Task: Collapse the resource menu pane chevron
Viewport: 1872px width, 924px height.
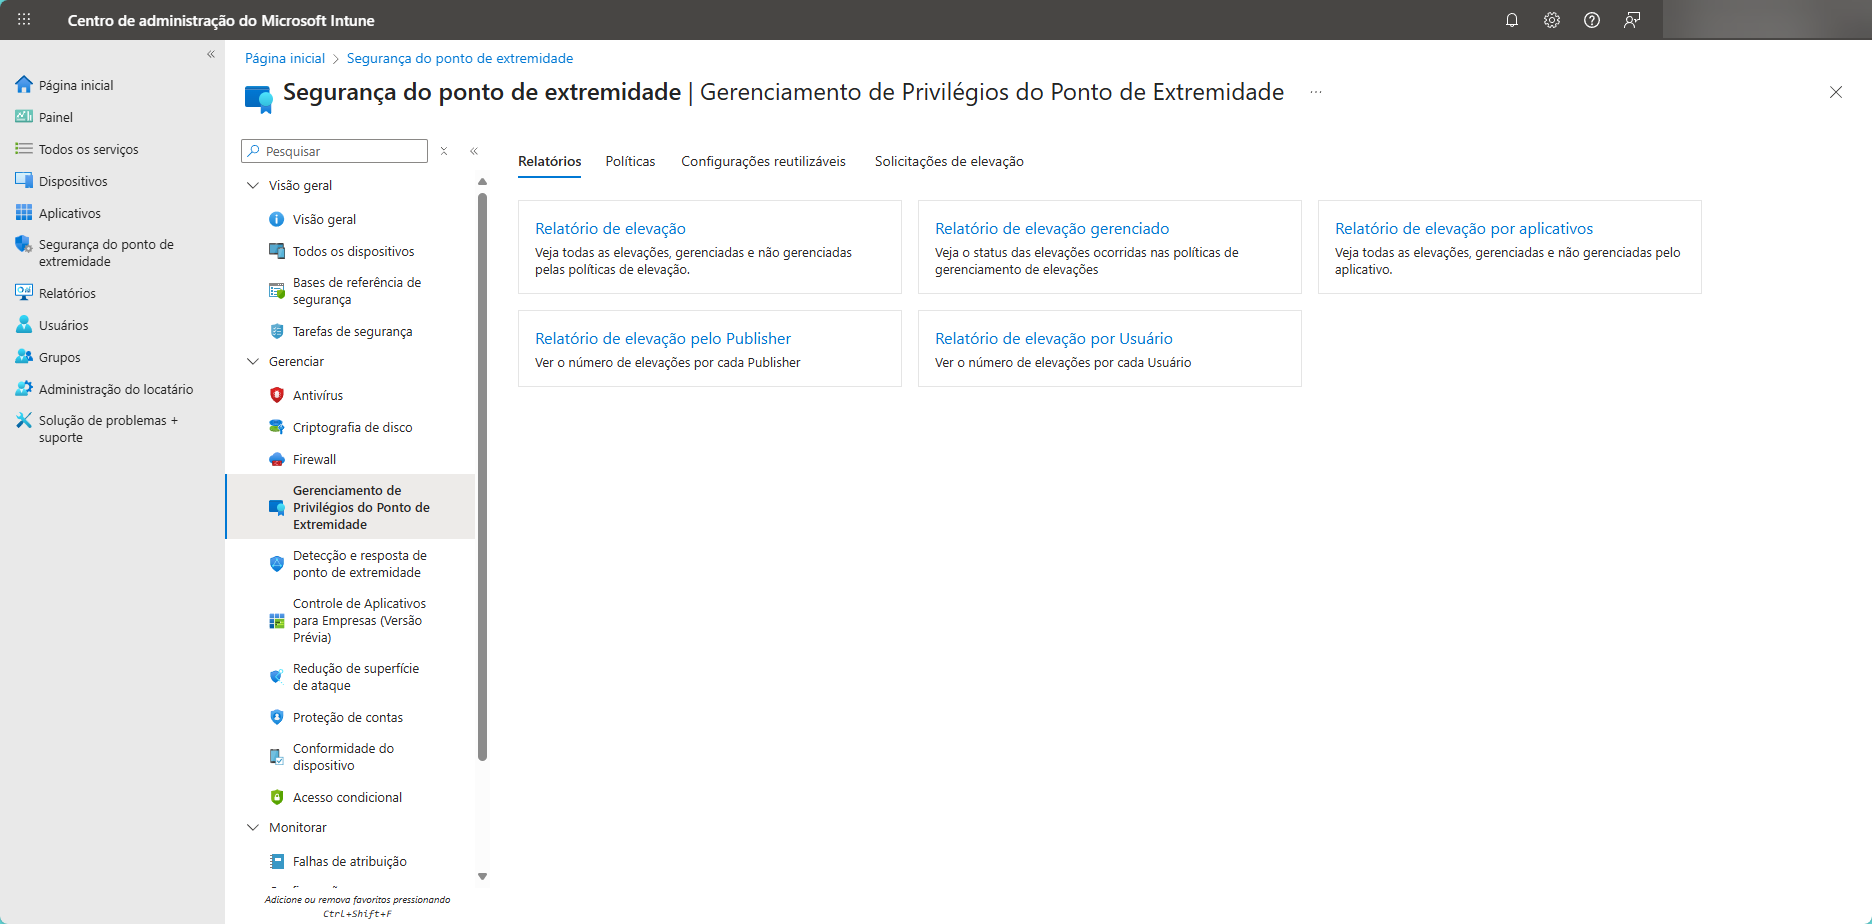Action: click(474, 151)
